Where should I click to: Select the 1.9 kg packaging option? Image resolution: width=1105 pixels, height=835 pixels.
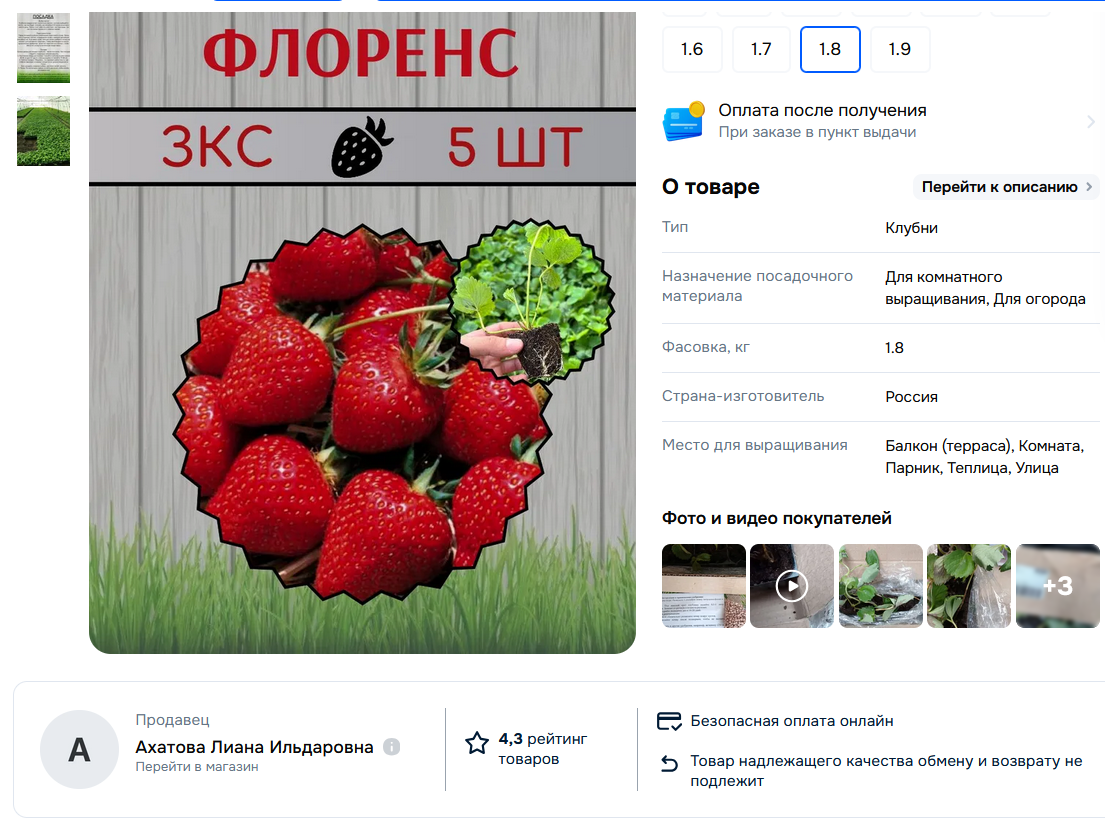[900, 49]
